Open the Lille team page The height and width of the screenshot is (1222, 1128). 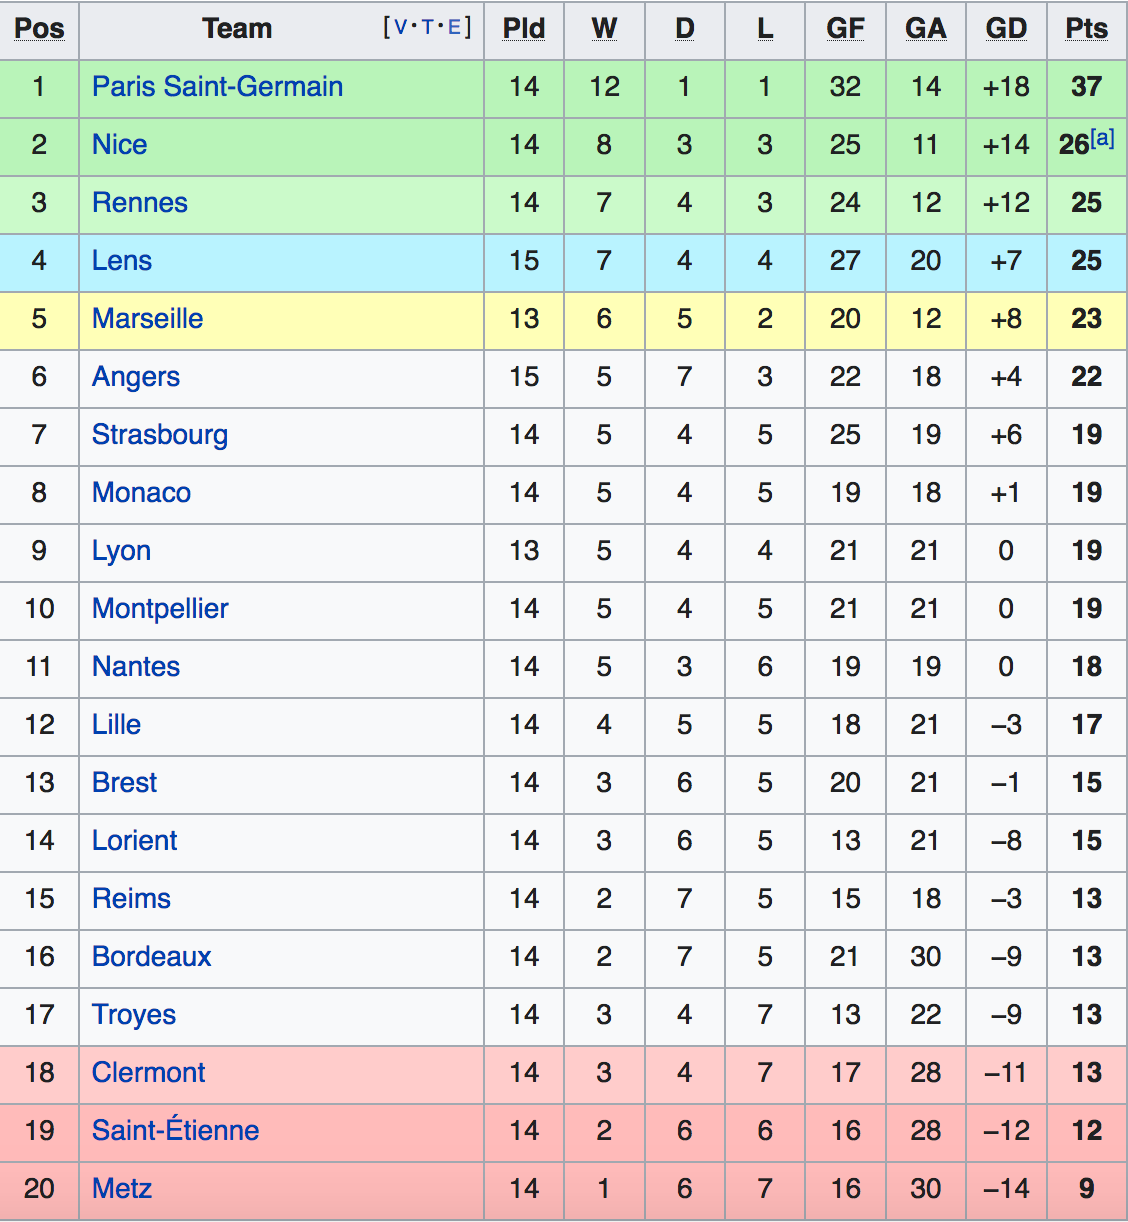(x=116, y=725)
